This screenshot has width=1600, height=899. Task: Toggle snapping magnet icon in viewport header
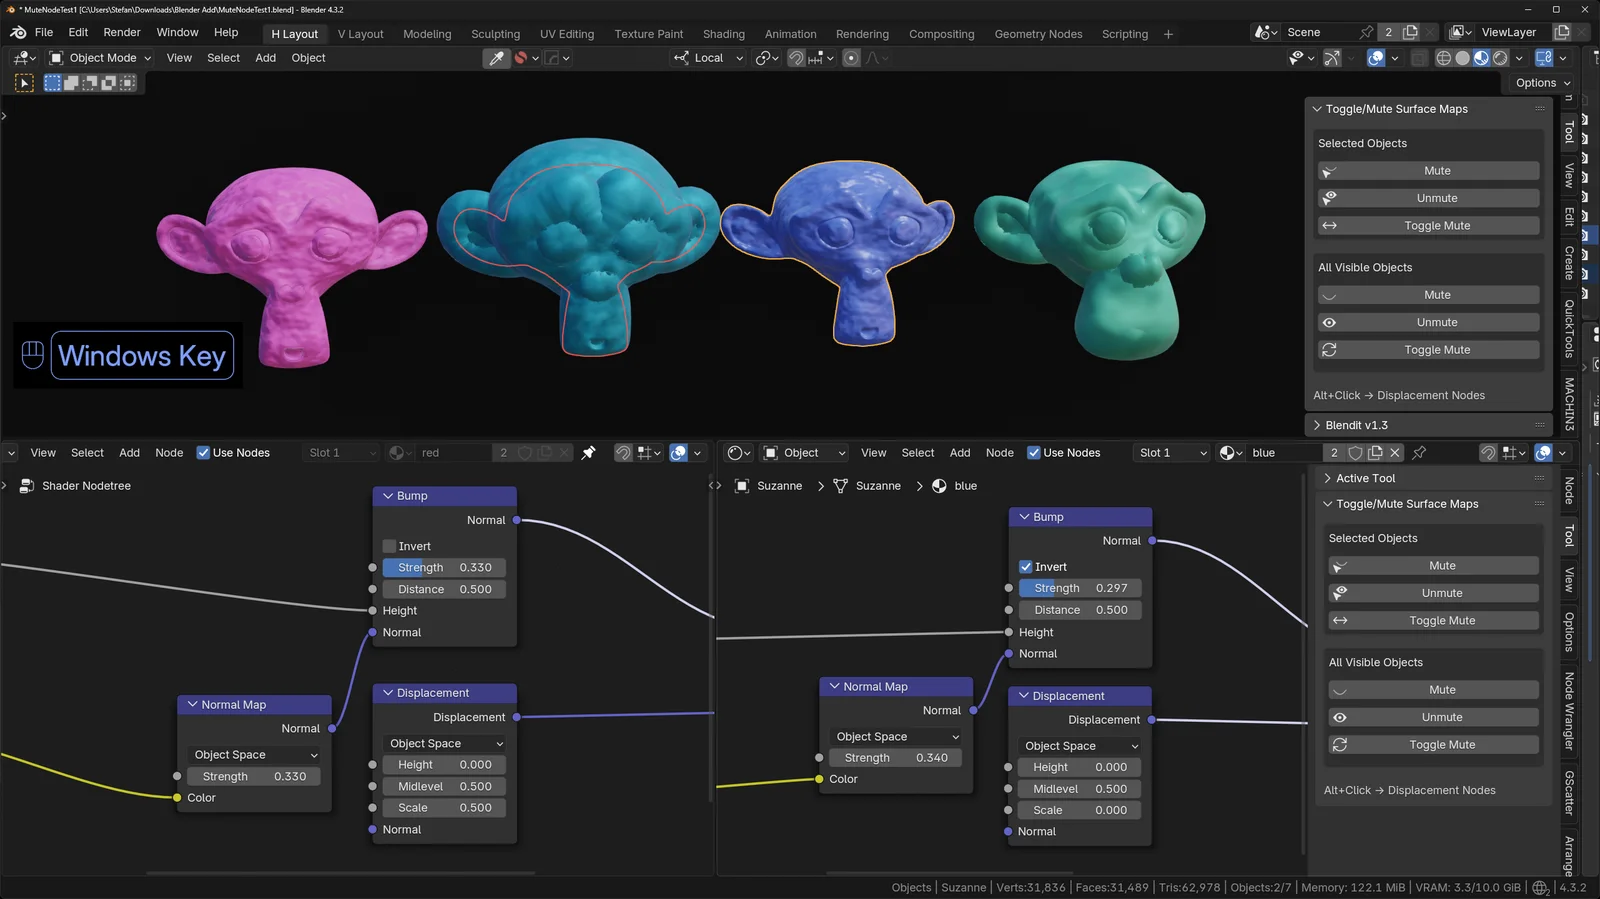796,58
